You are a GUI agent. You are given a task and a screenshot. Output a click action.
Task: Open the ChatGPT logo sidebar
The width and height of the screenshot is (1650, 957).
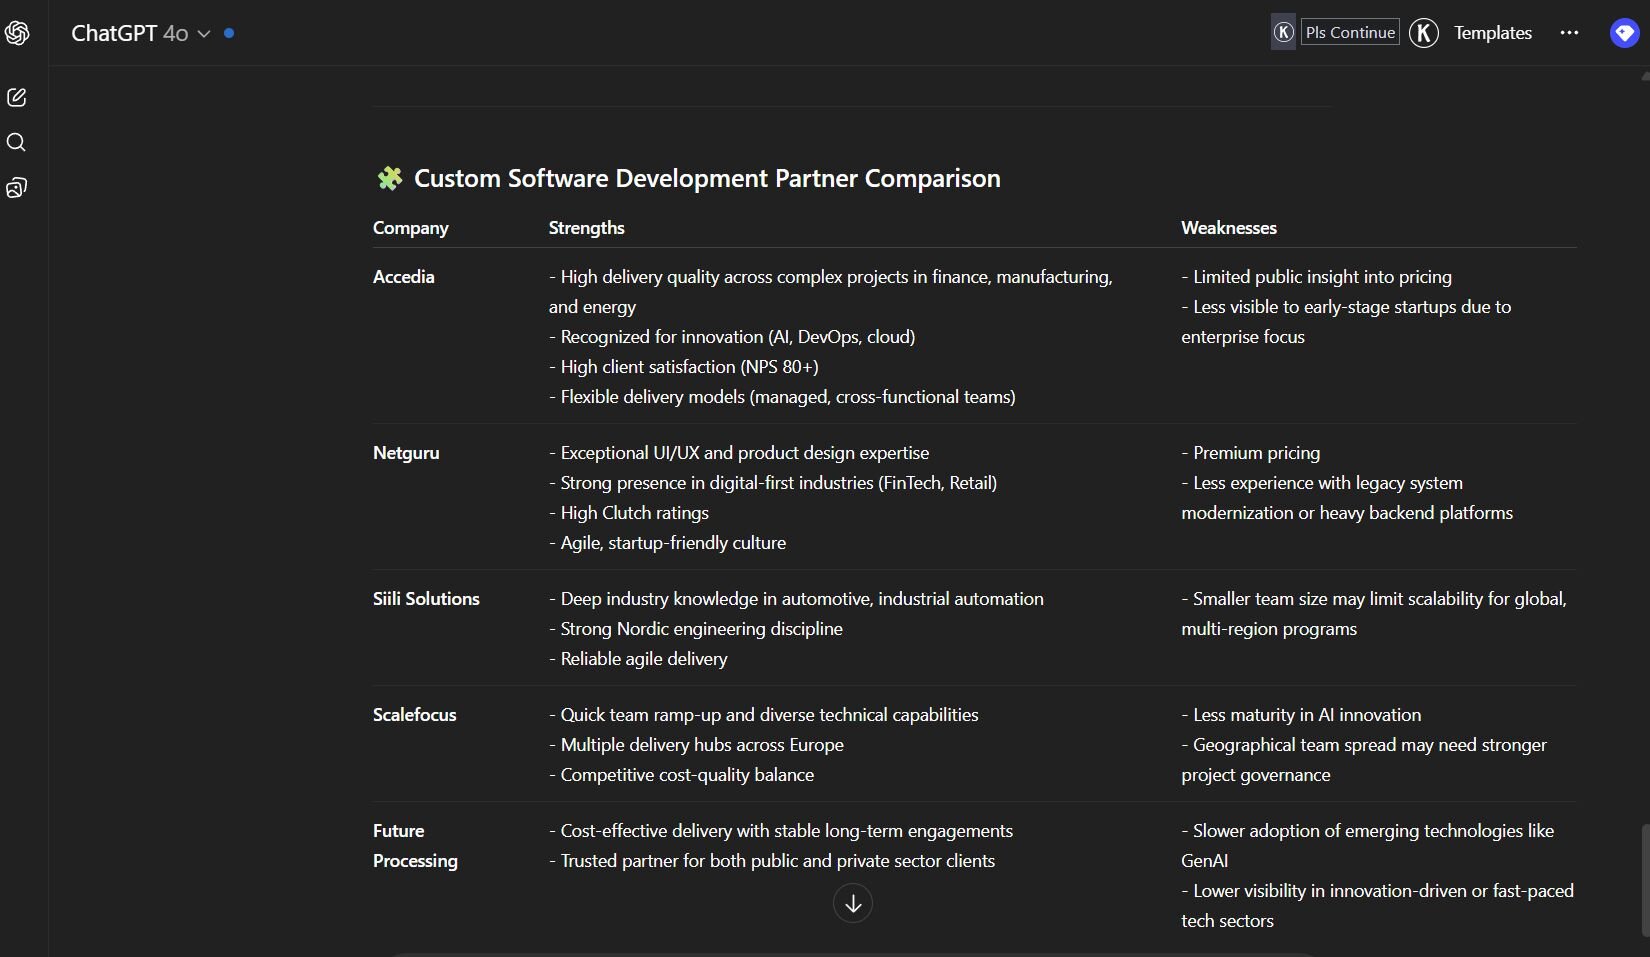tap(17, 33)
